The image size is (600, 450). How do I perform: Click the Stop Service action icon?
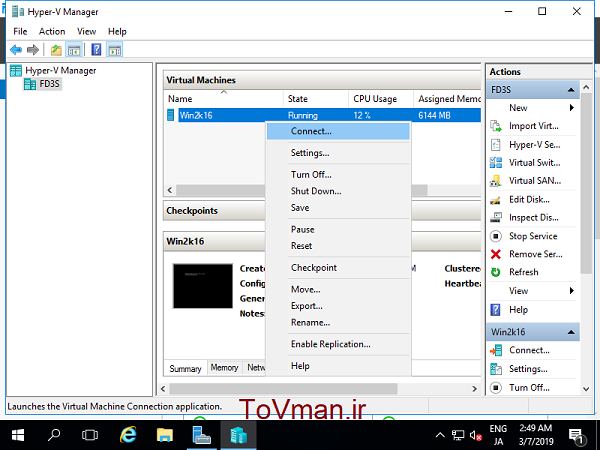(496, 236)
